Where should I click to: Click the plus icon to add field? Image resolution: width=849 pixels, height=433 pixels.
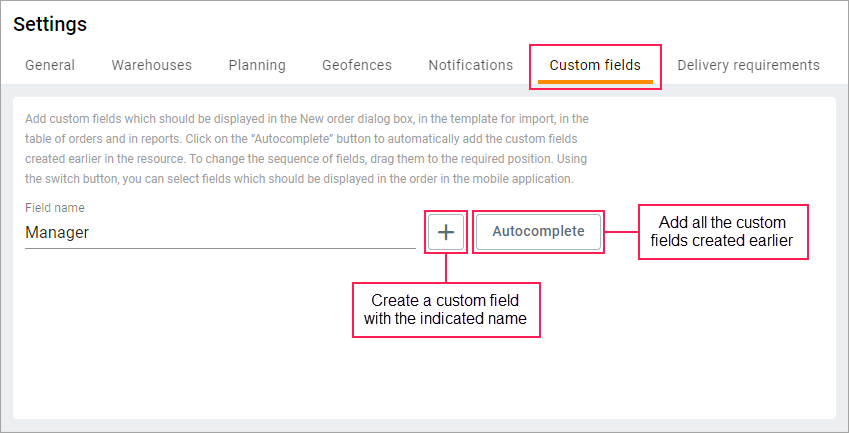[x=446, y=232]
